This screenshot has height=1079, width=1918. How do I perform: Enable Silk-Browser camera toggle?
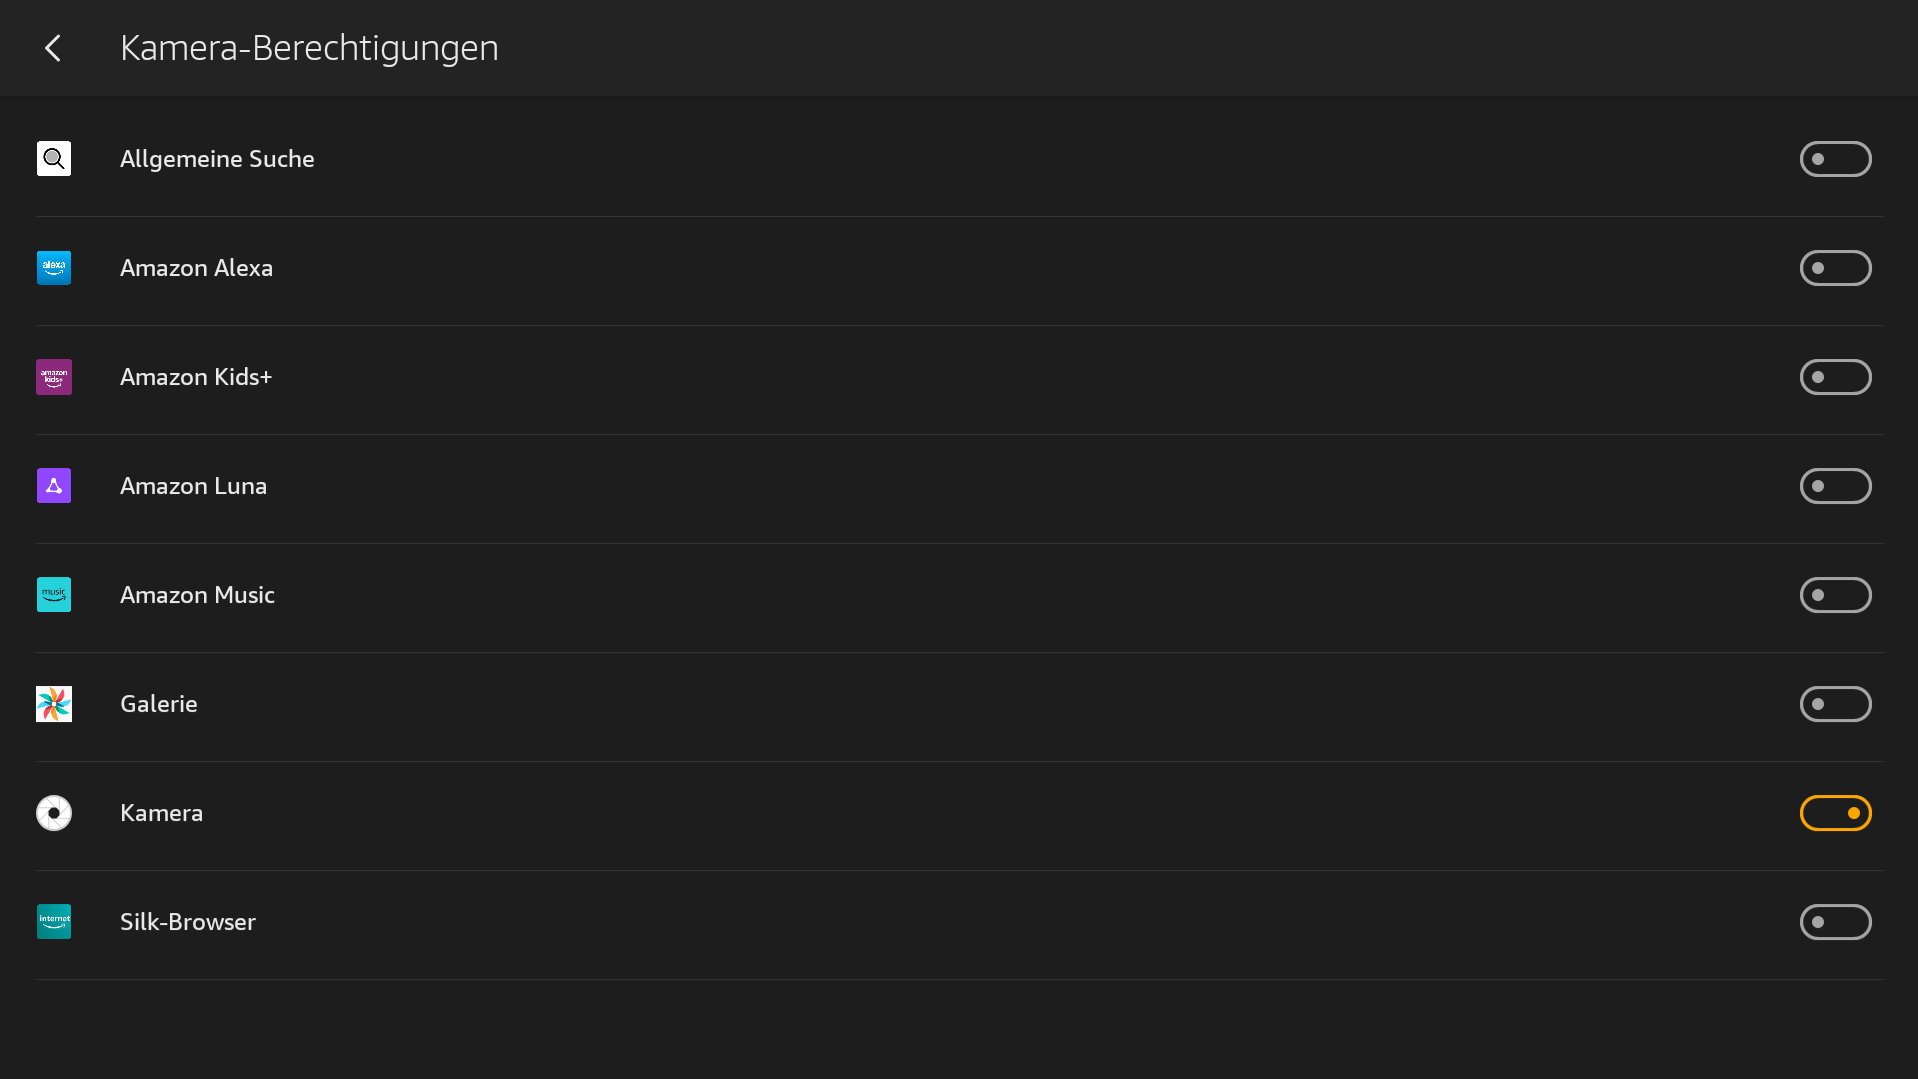(x=1835, y=922)
